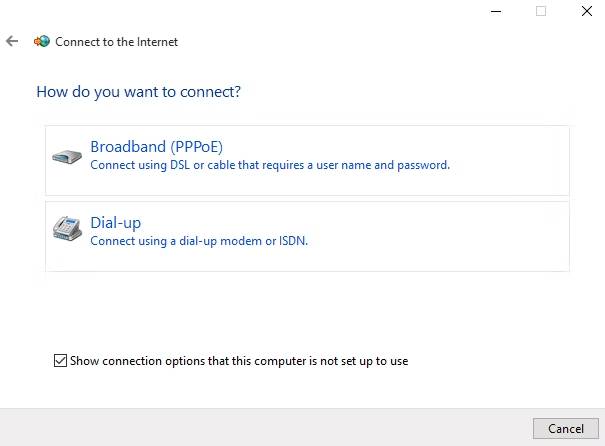Viewport: 605px width, 446px height.
Task: Go back using the back arrow
Action: [x=12, y=41]
